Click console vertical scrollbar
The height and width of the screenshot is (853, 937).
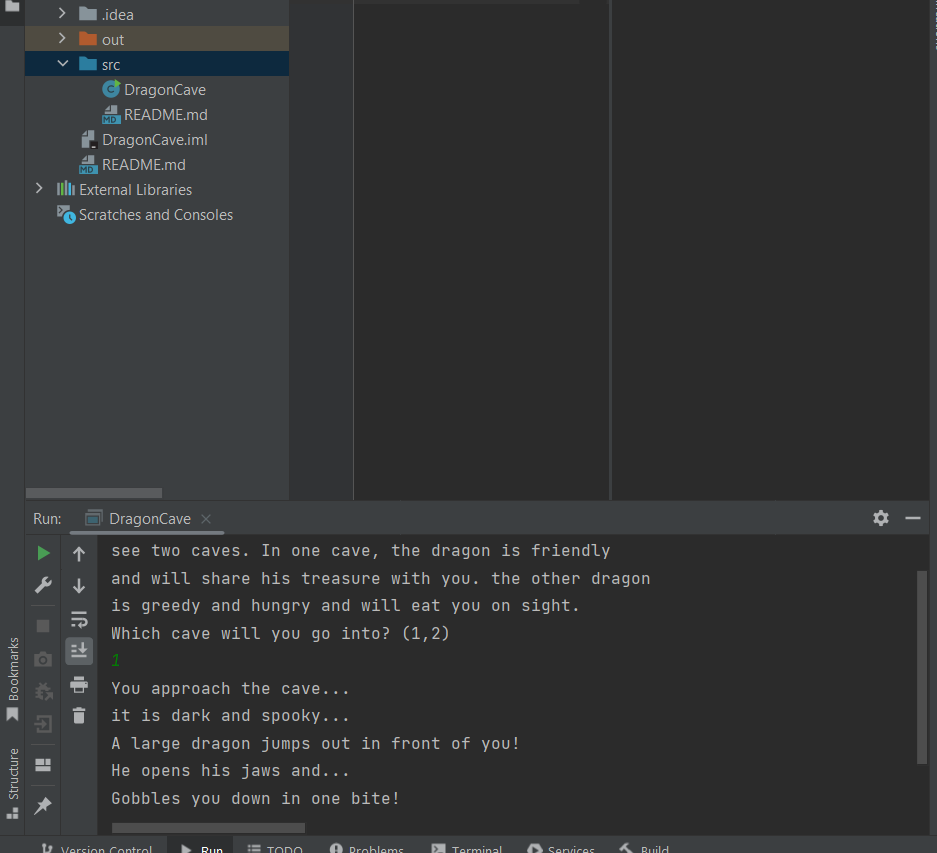tap(921, 667)
